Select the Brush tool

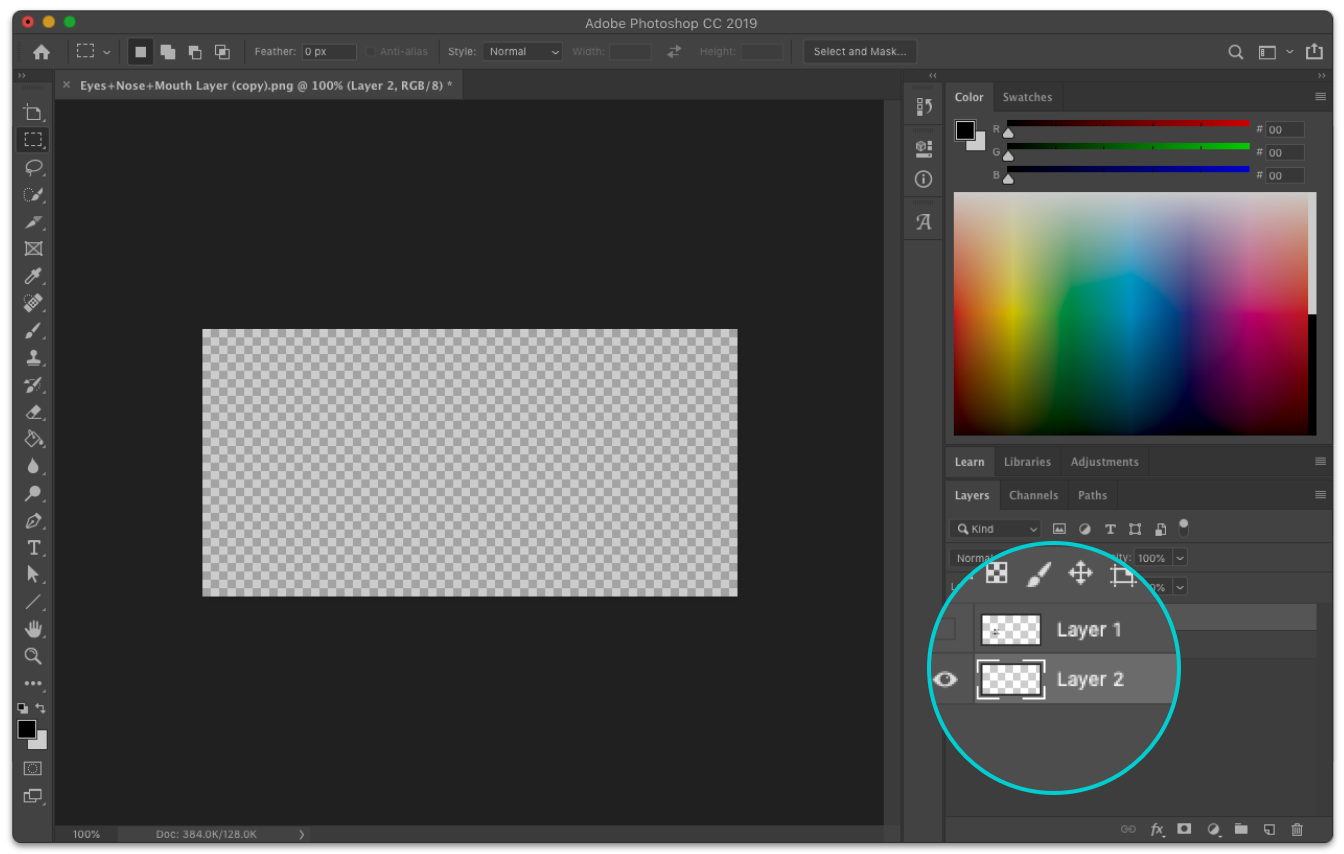pos(33,330)
